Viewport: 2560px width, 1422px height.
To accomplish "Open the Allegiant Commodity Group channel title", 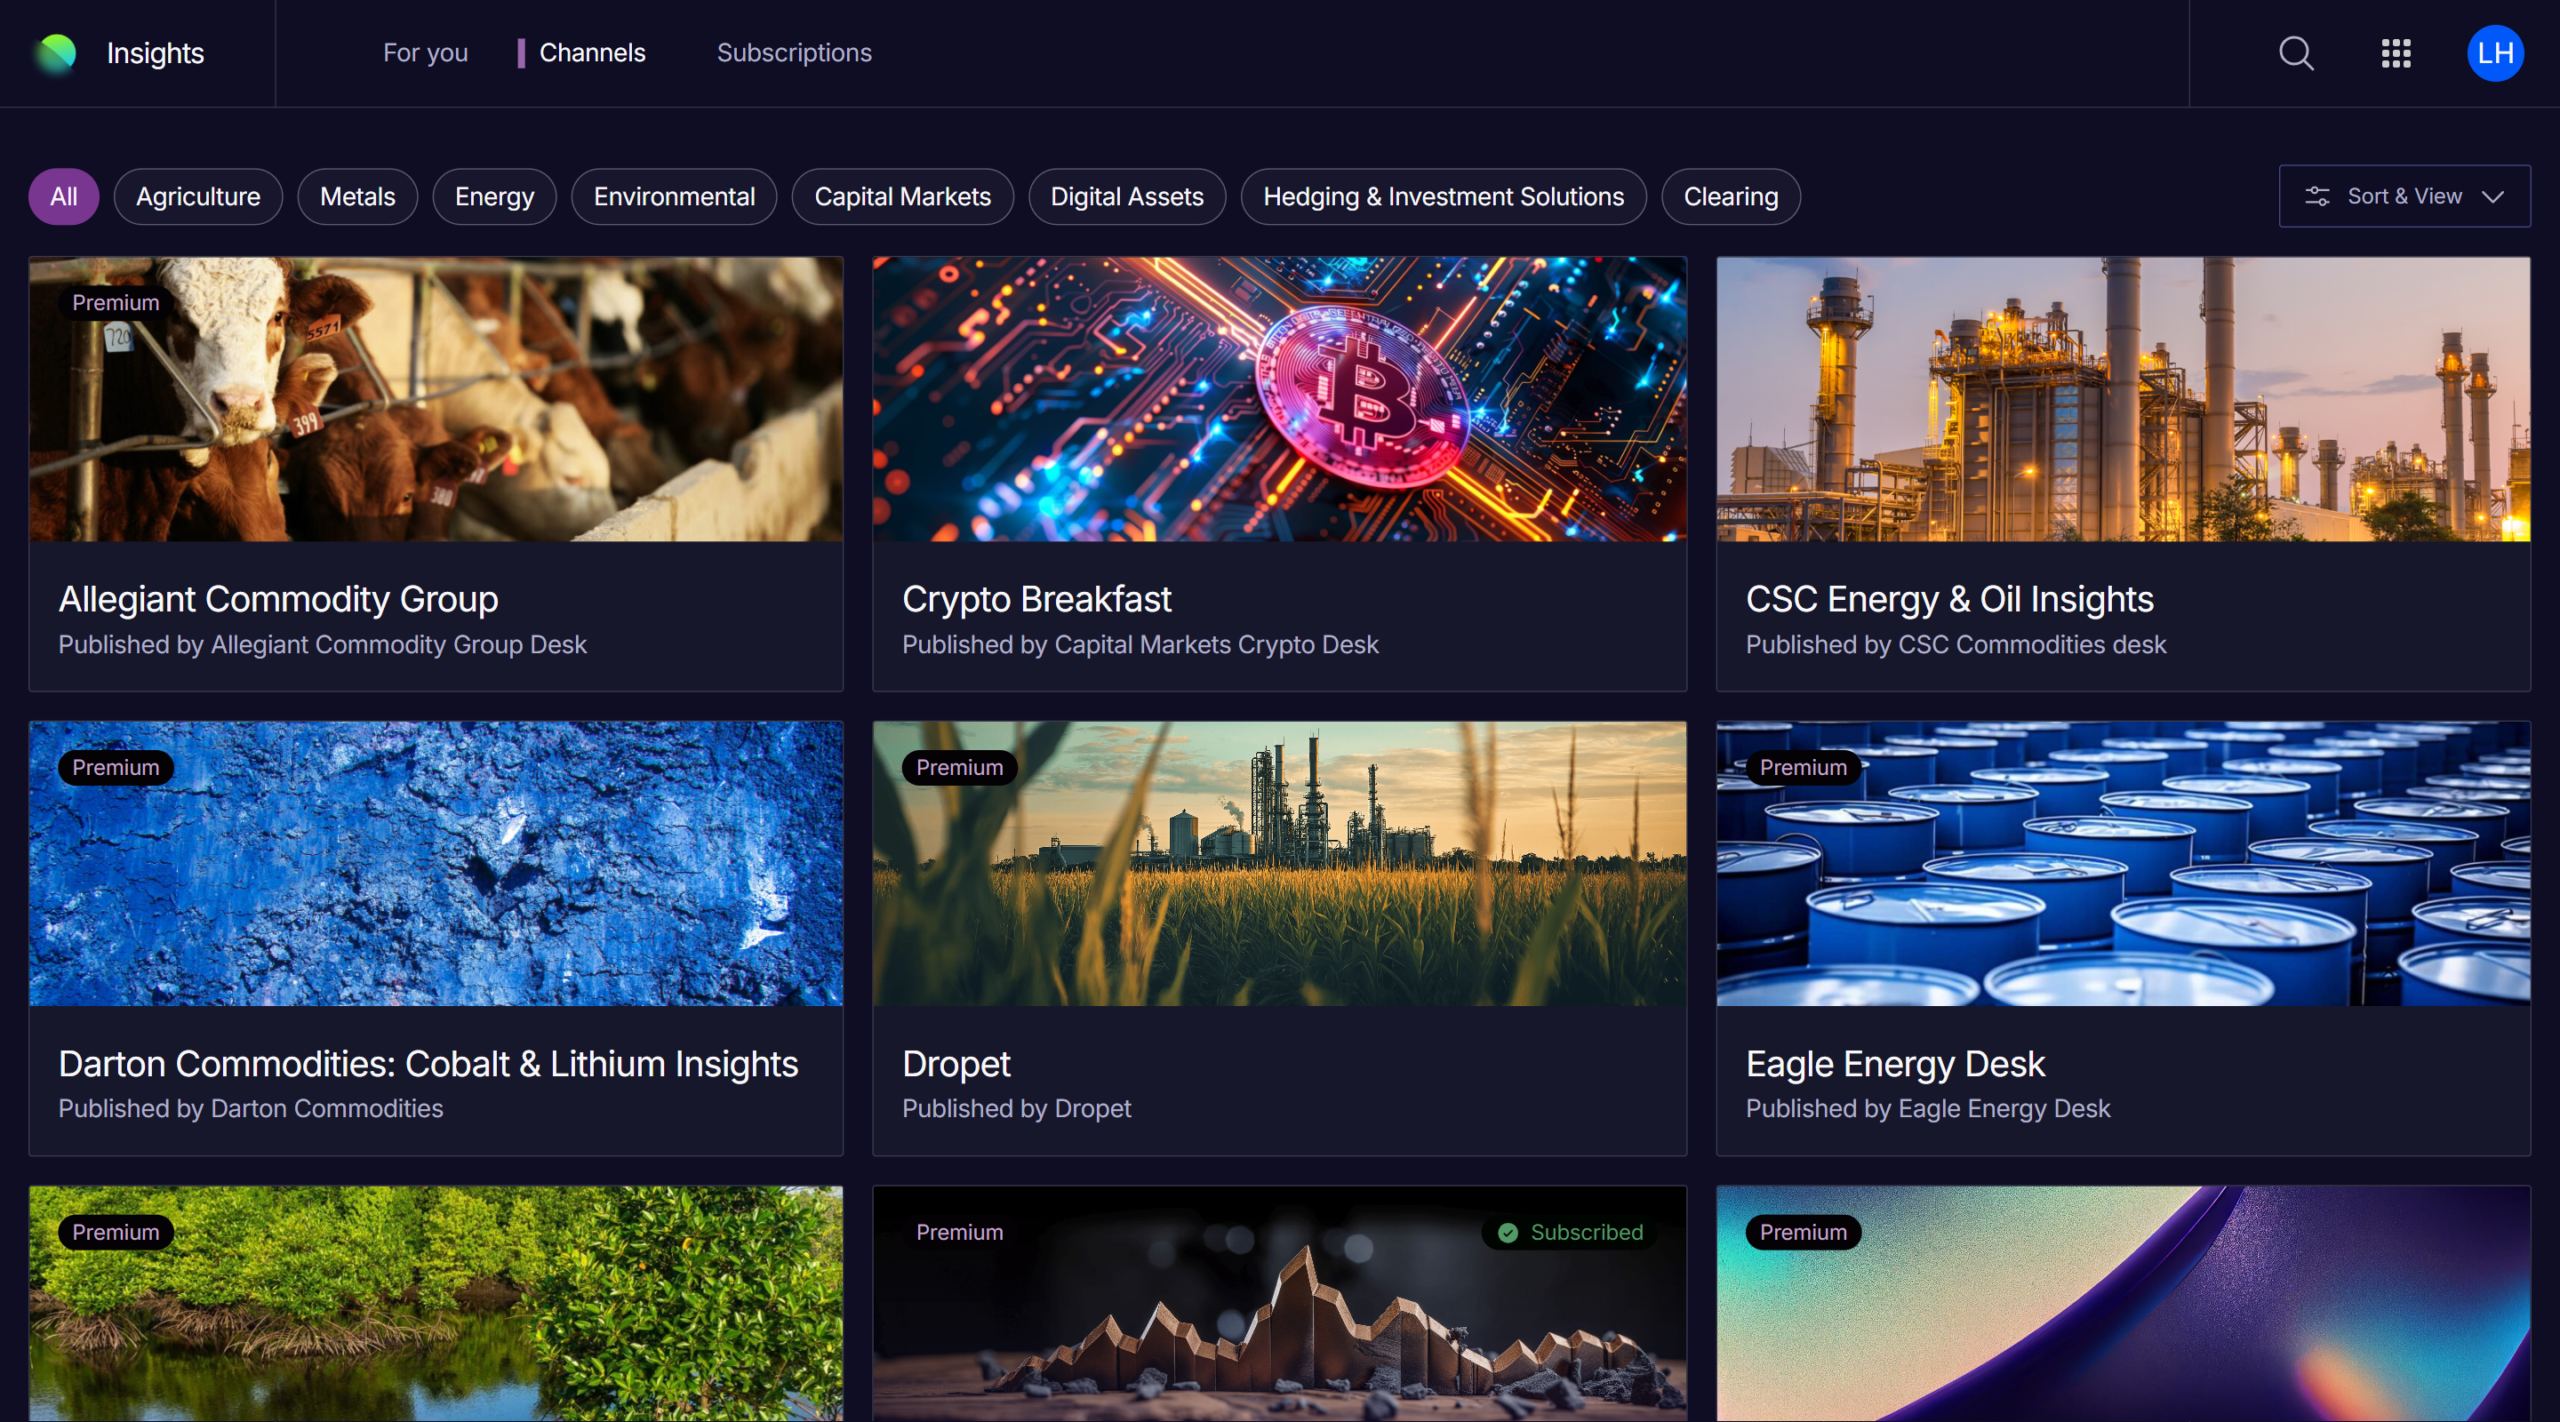I will click(278, 599).
